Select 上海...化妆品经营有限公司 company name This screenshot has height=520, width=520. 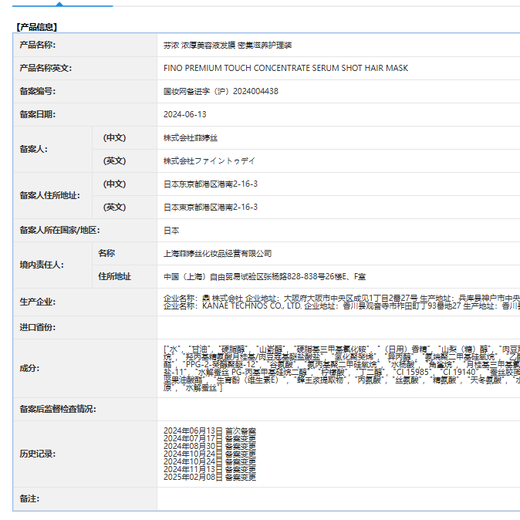(218, 254)
